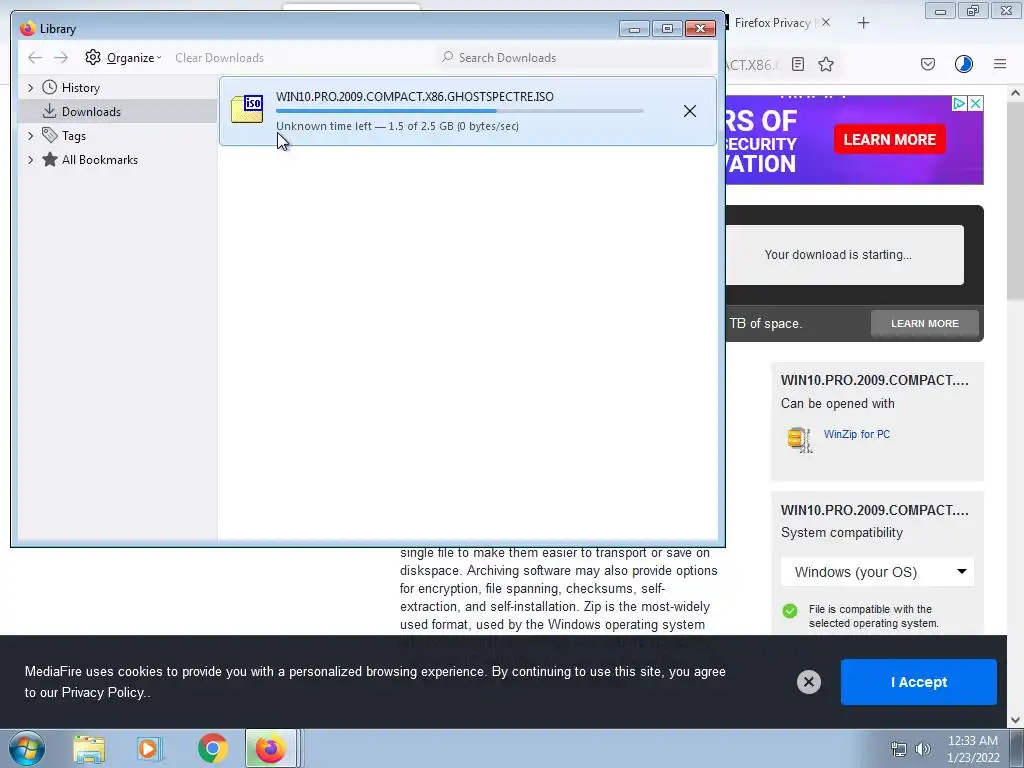Cancel the ISO download with X
Screen dimensions: 1024x768
[x=690, y=111]
